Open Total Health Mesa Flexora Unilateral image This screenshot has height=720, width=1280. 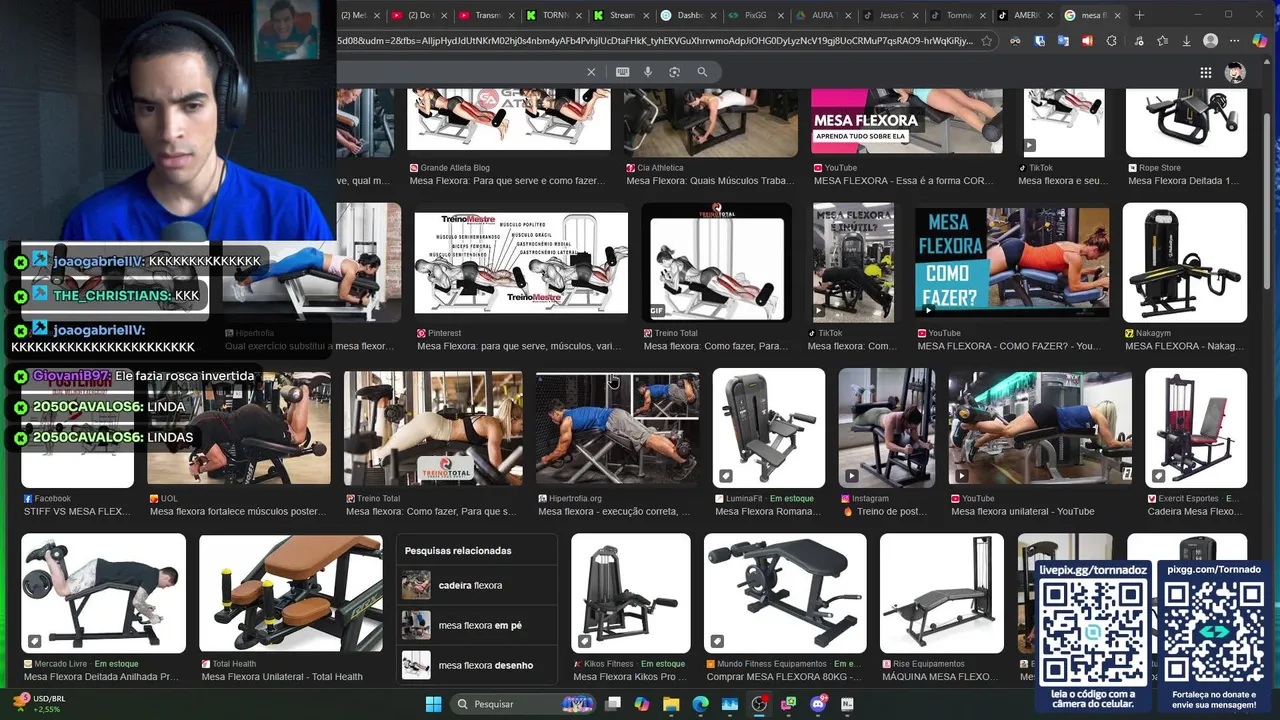click(x=291, y=593)
